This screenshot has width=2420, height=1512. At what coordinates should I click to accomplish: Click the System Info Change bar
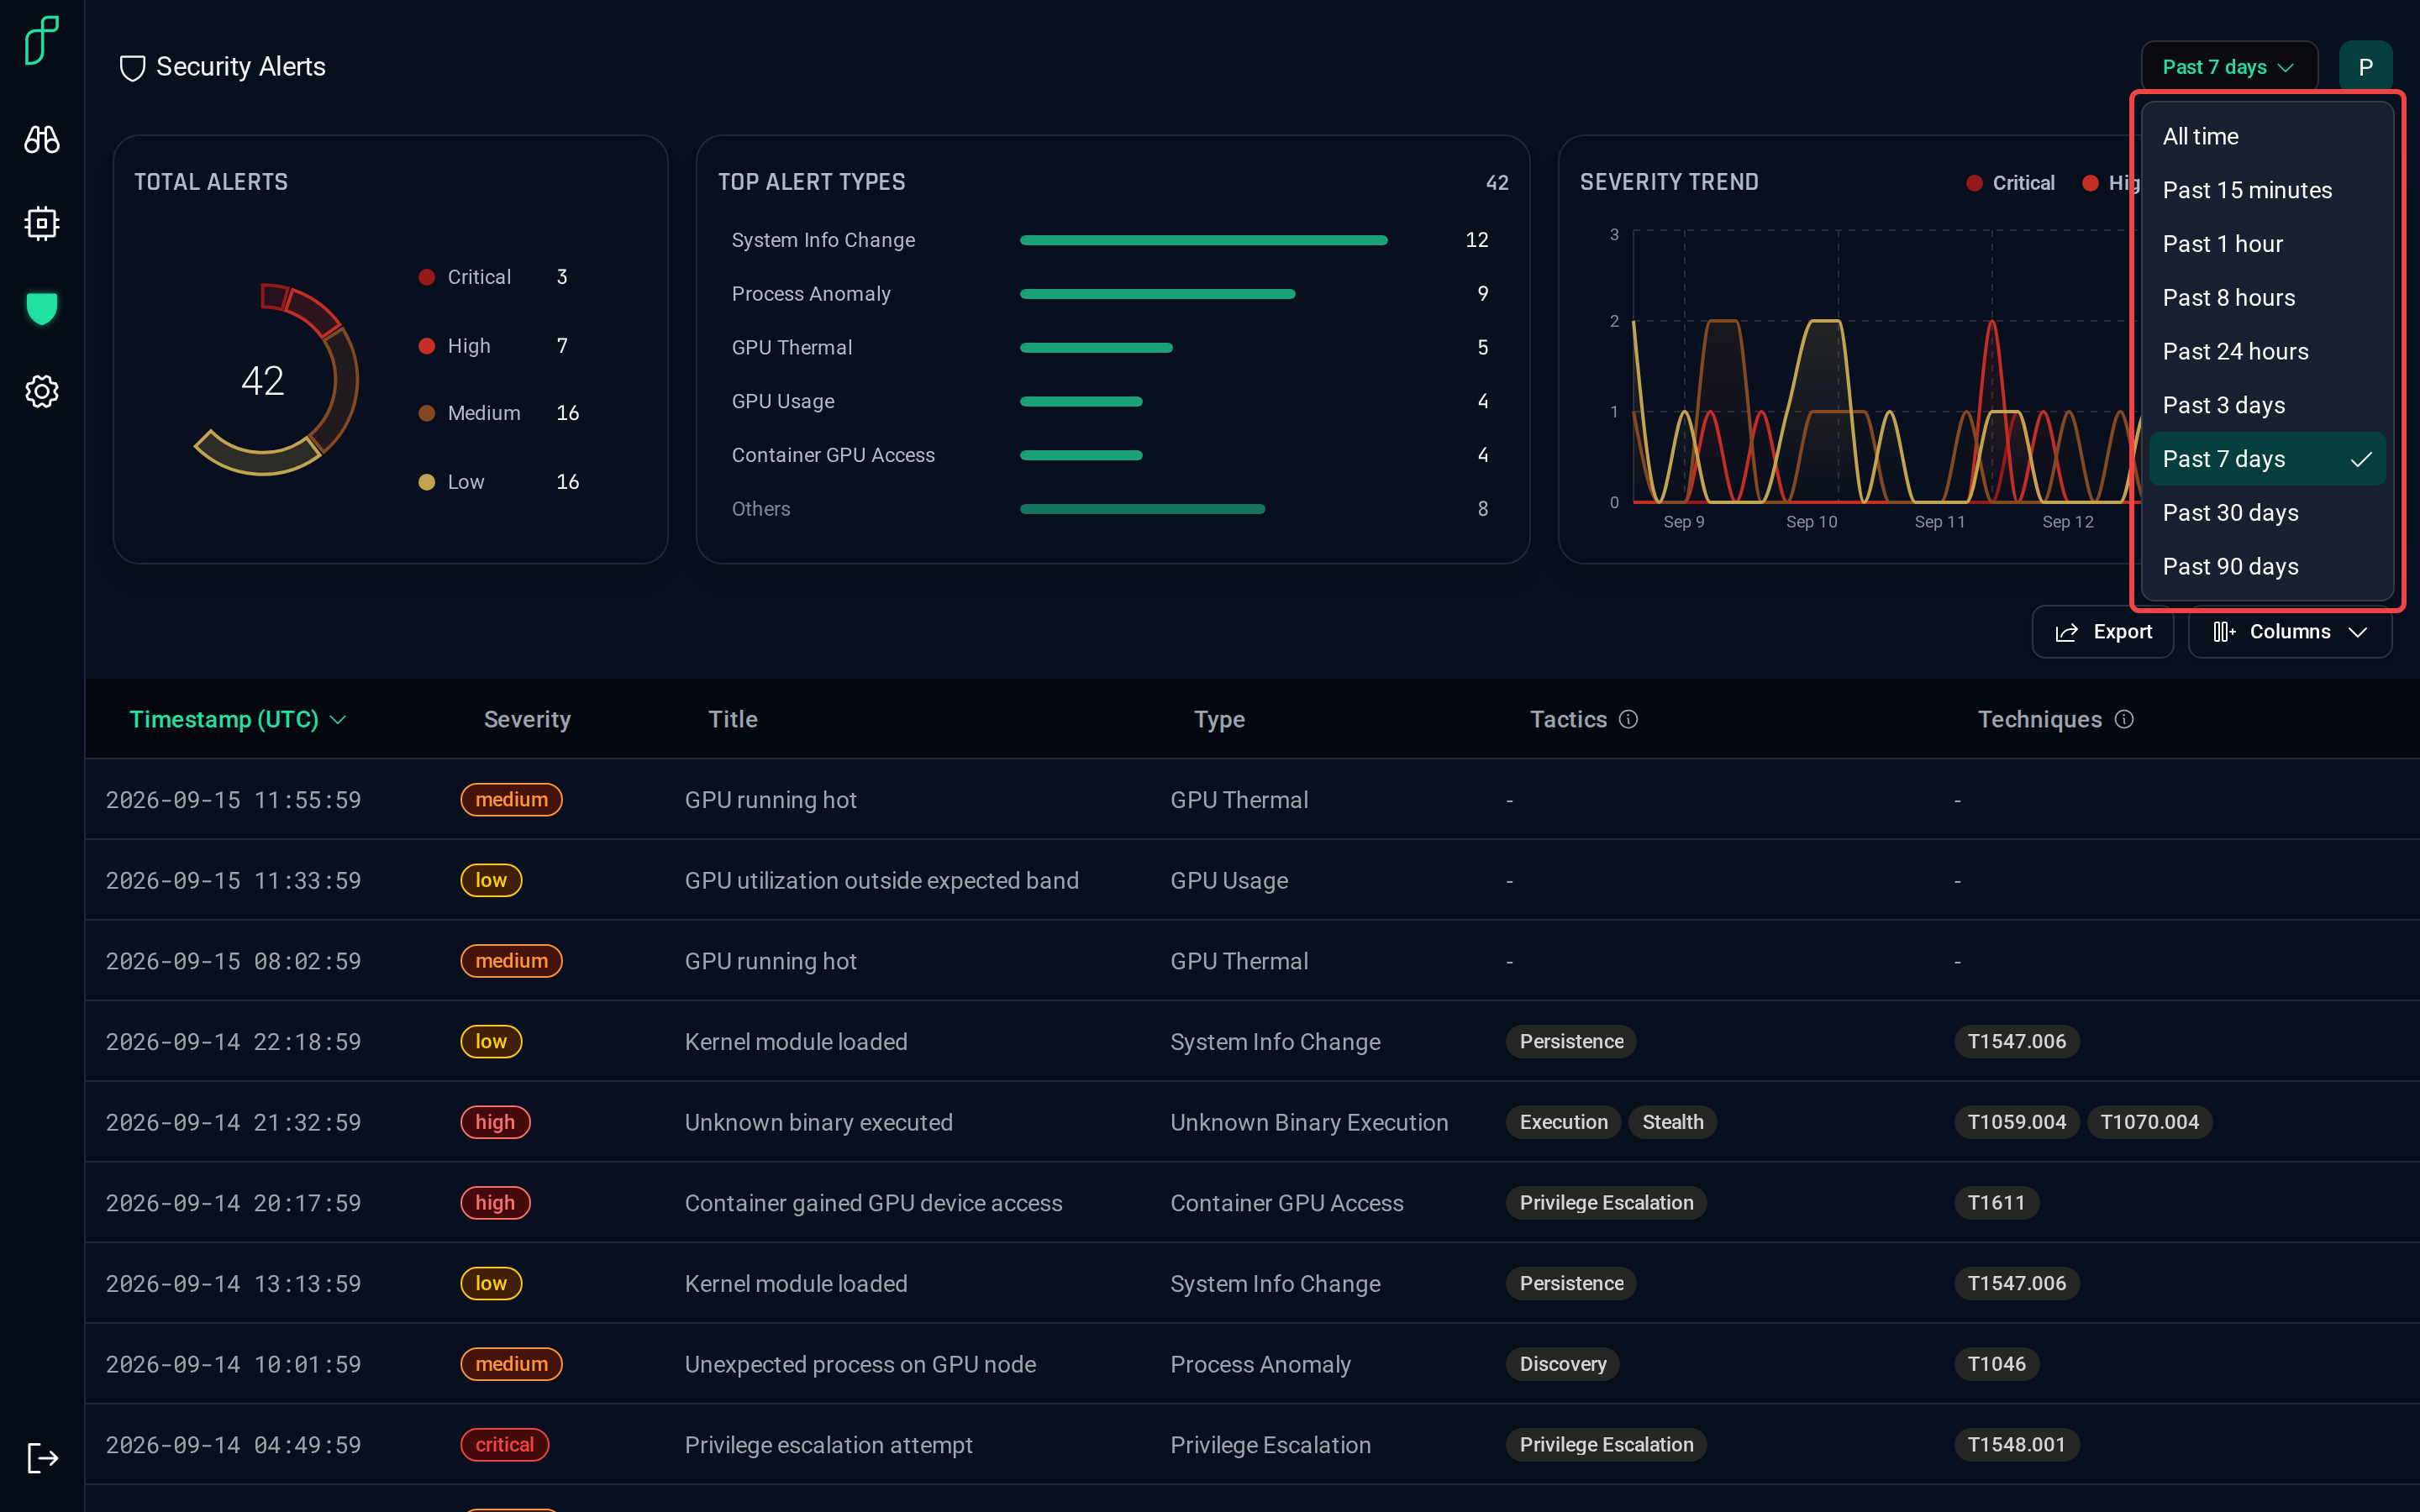[x=1203, y=240]
